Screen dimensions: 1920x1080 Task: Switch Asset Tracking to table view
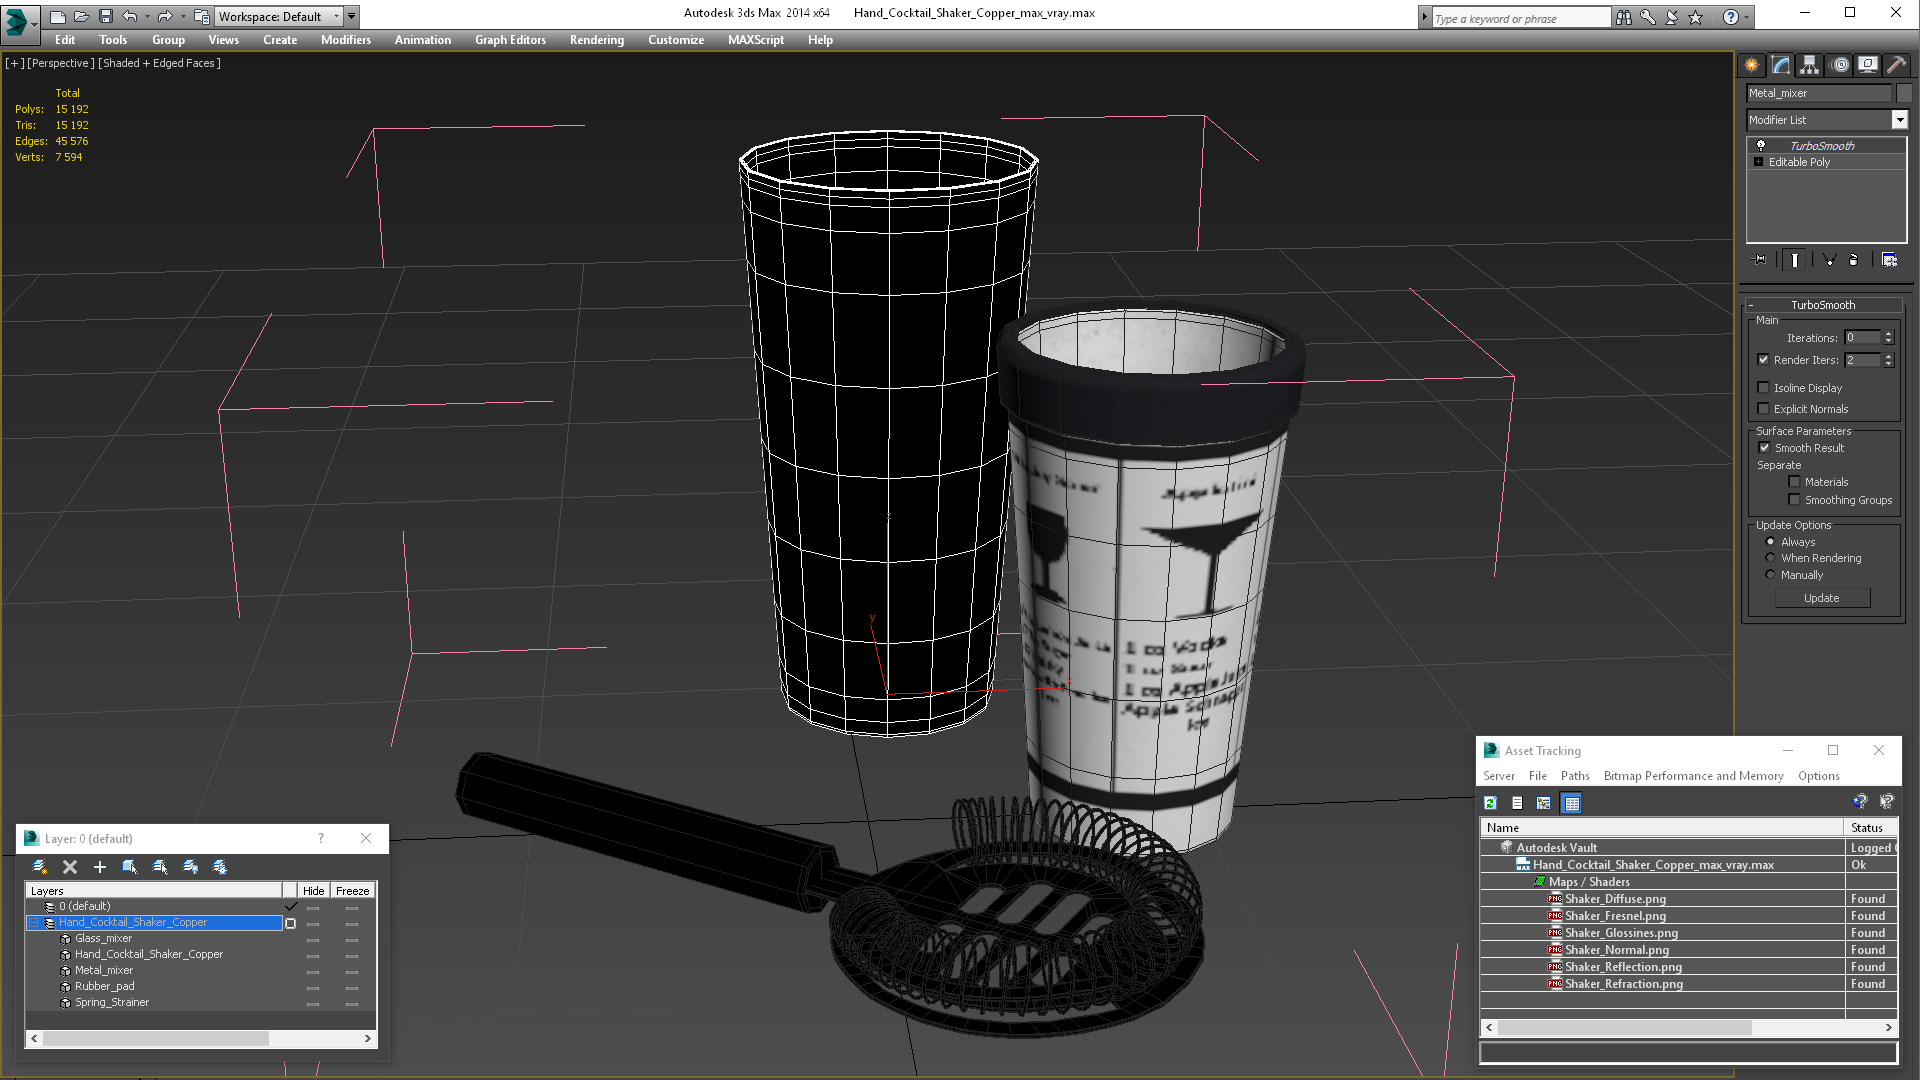pos(1572,803)
